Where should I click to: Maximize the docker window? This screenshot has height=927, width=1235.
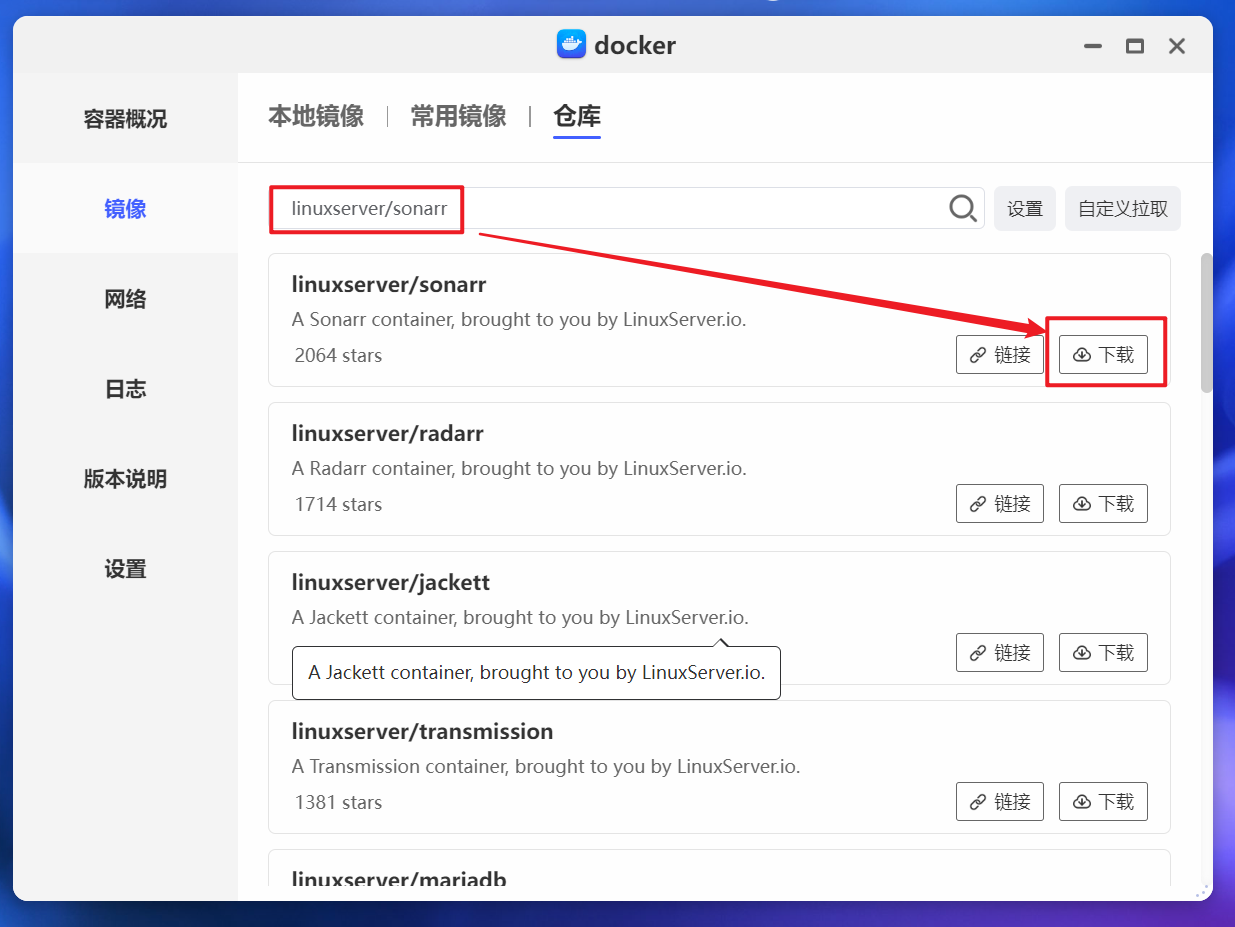point(1134,46)
